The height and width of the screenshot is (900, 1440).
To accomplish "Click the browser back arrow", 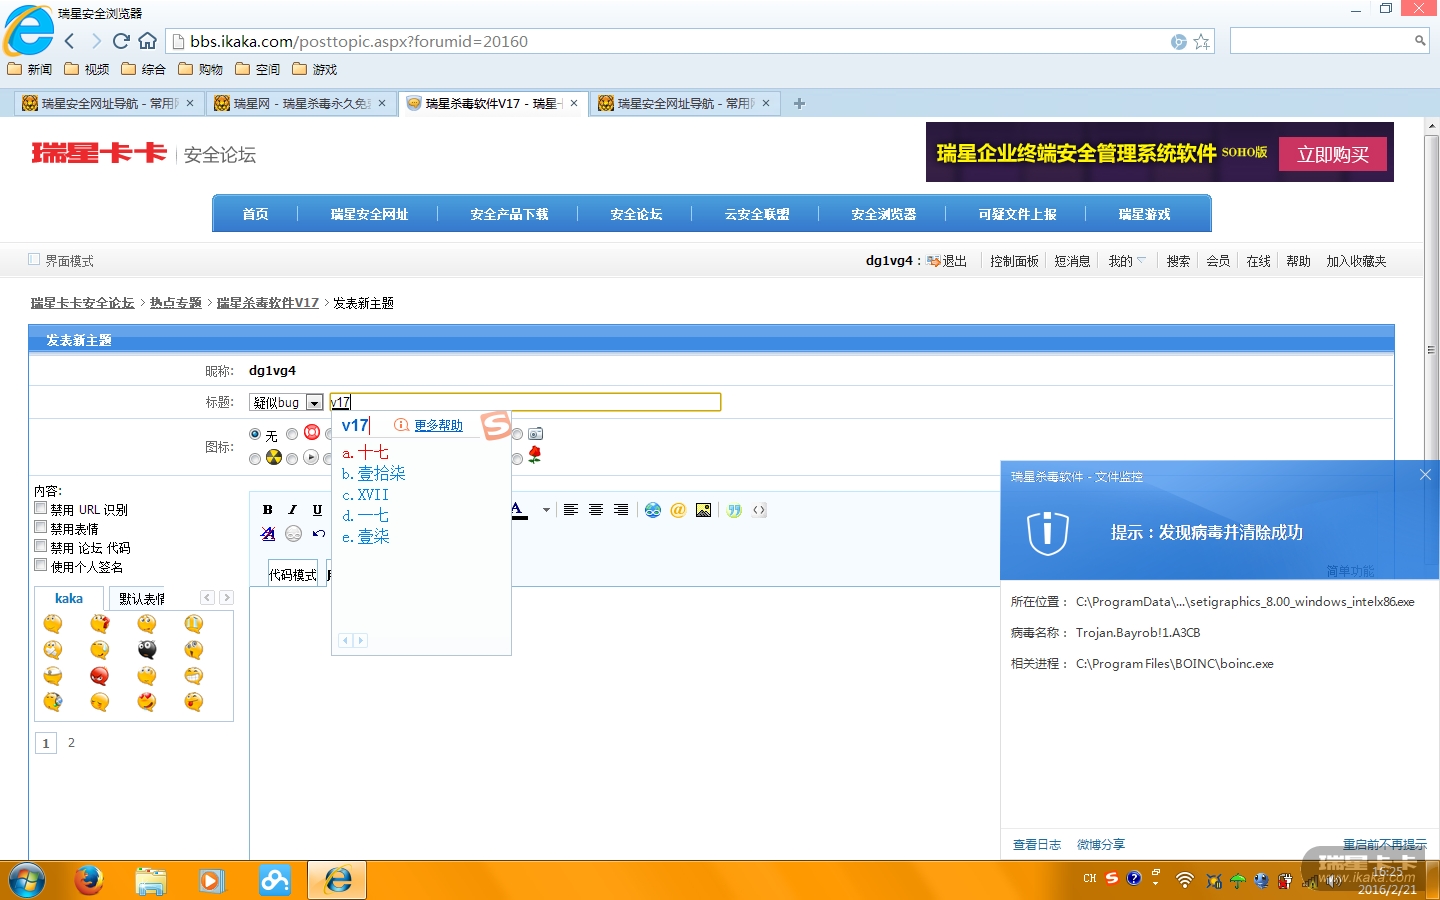I will coord(69,41).
